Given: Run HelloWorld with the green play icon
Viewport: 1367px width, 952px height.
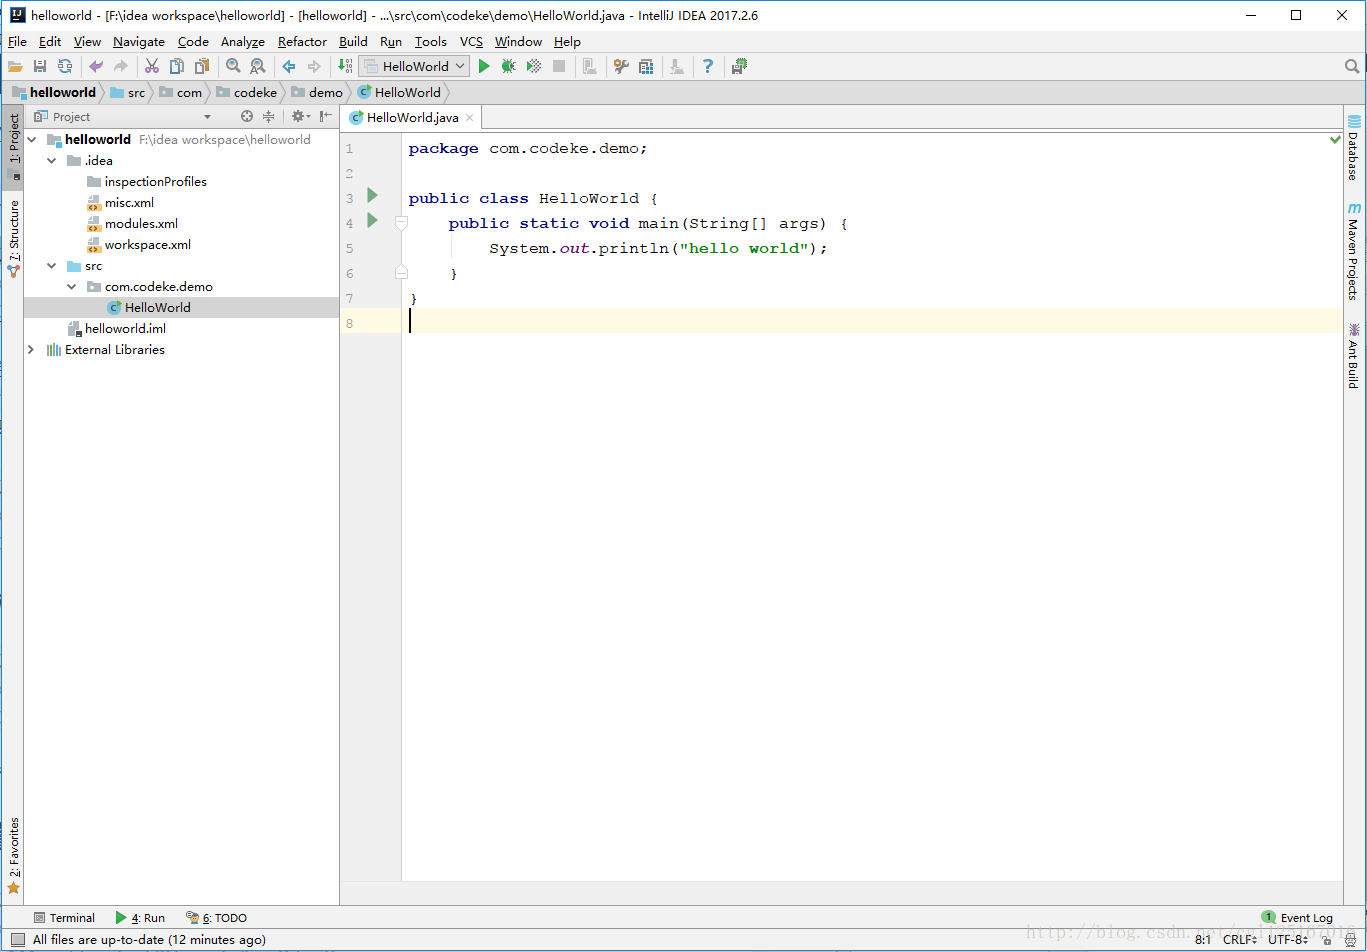Looking at the screenshot, I should click(x=484, y=66).
